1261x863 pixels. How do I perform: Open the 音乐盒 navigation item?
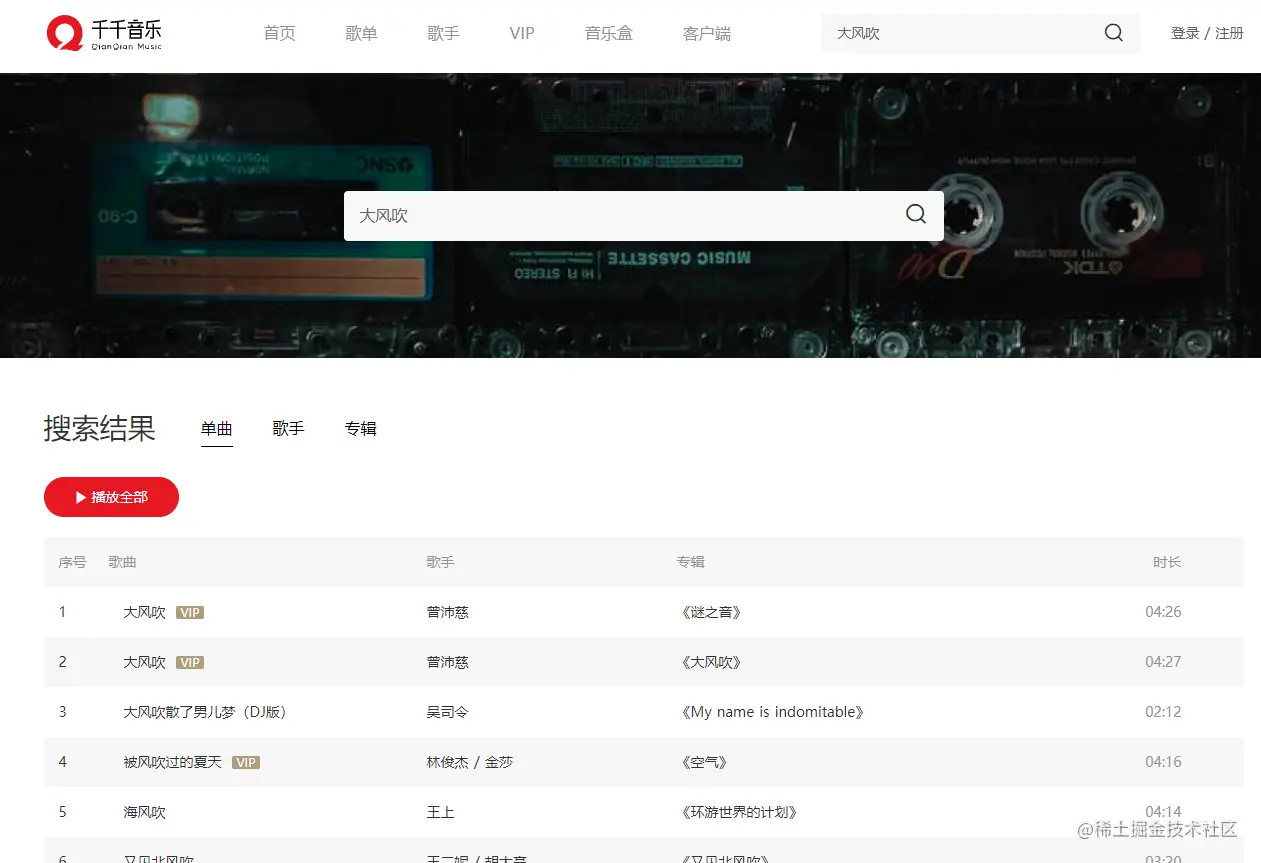point(609,33)
